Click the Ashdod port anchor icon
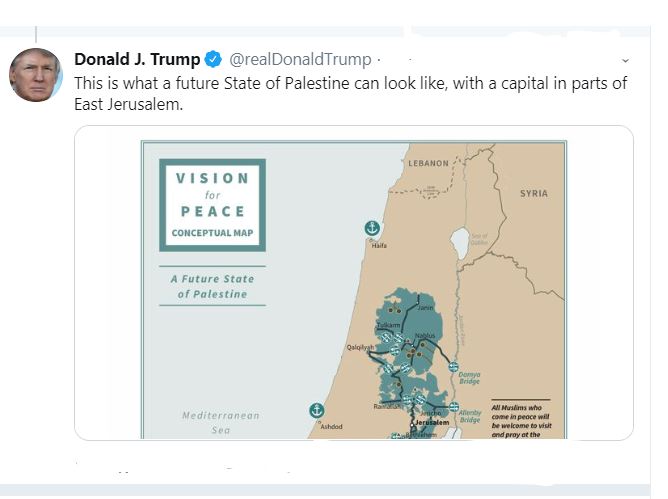 [x=316, y=411]
